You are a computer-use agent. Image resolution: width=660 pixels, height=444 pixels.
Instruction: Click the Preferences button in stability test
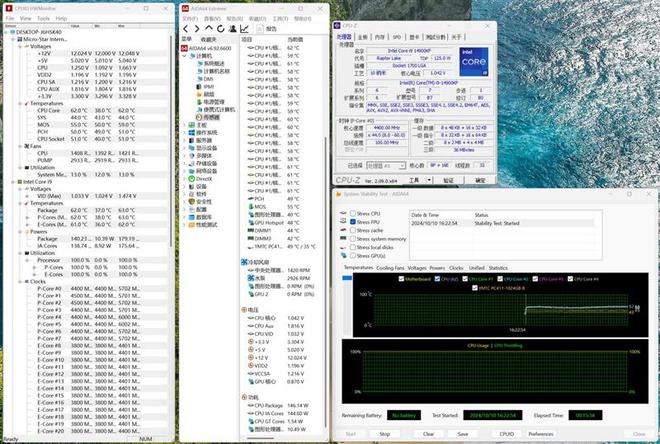(541, 434)
